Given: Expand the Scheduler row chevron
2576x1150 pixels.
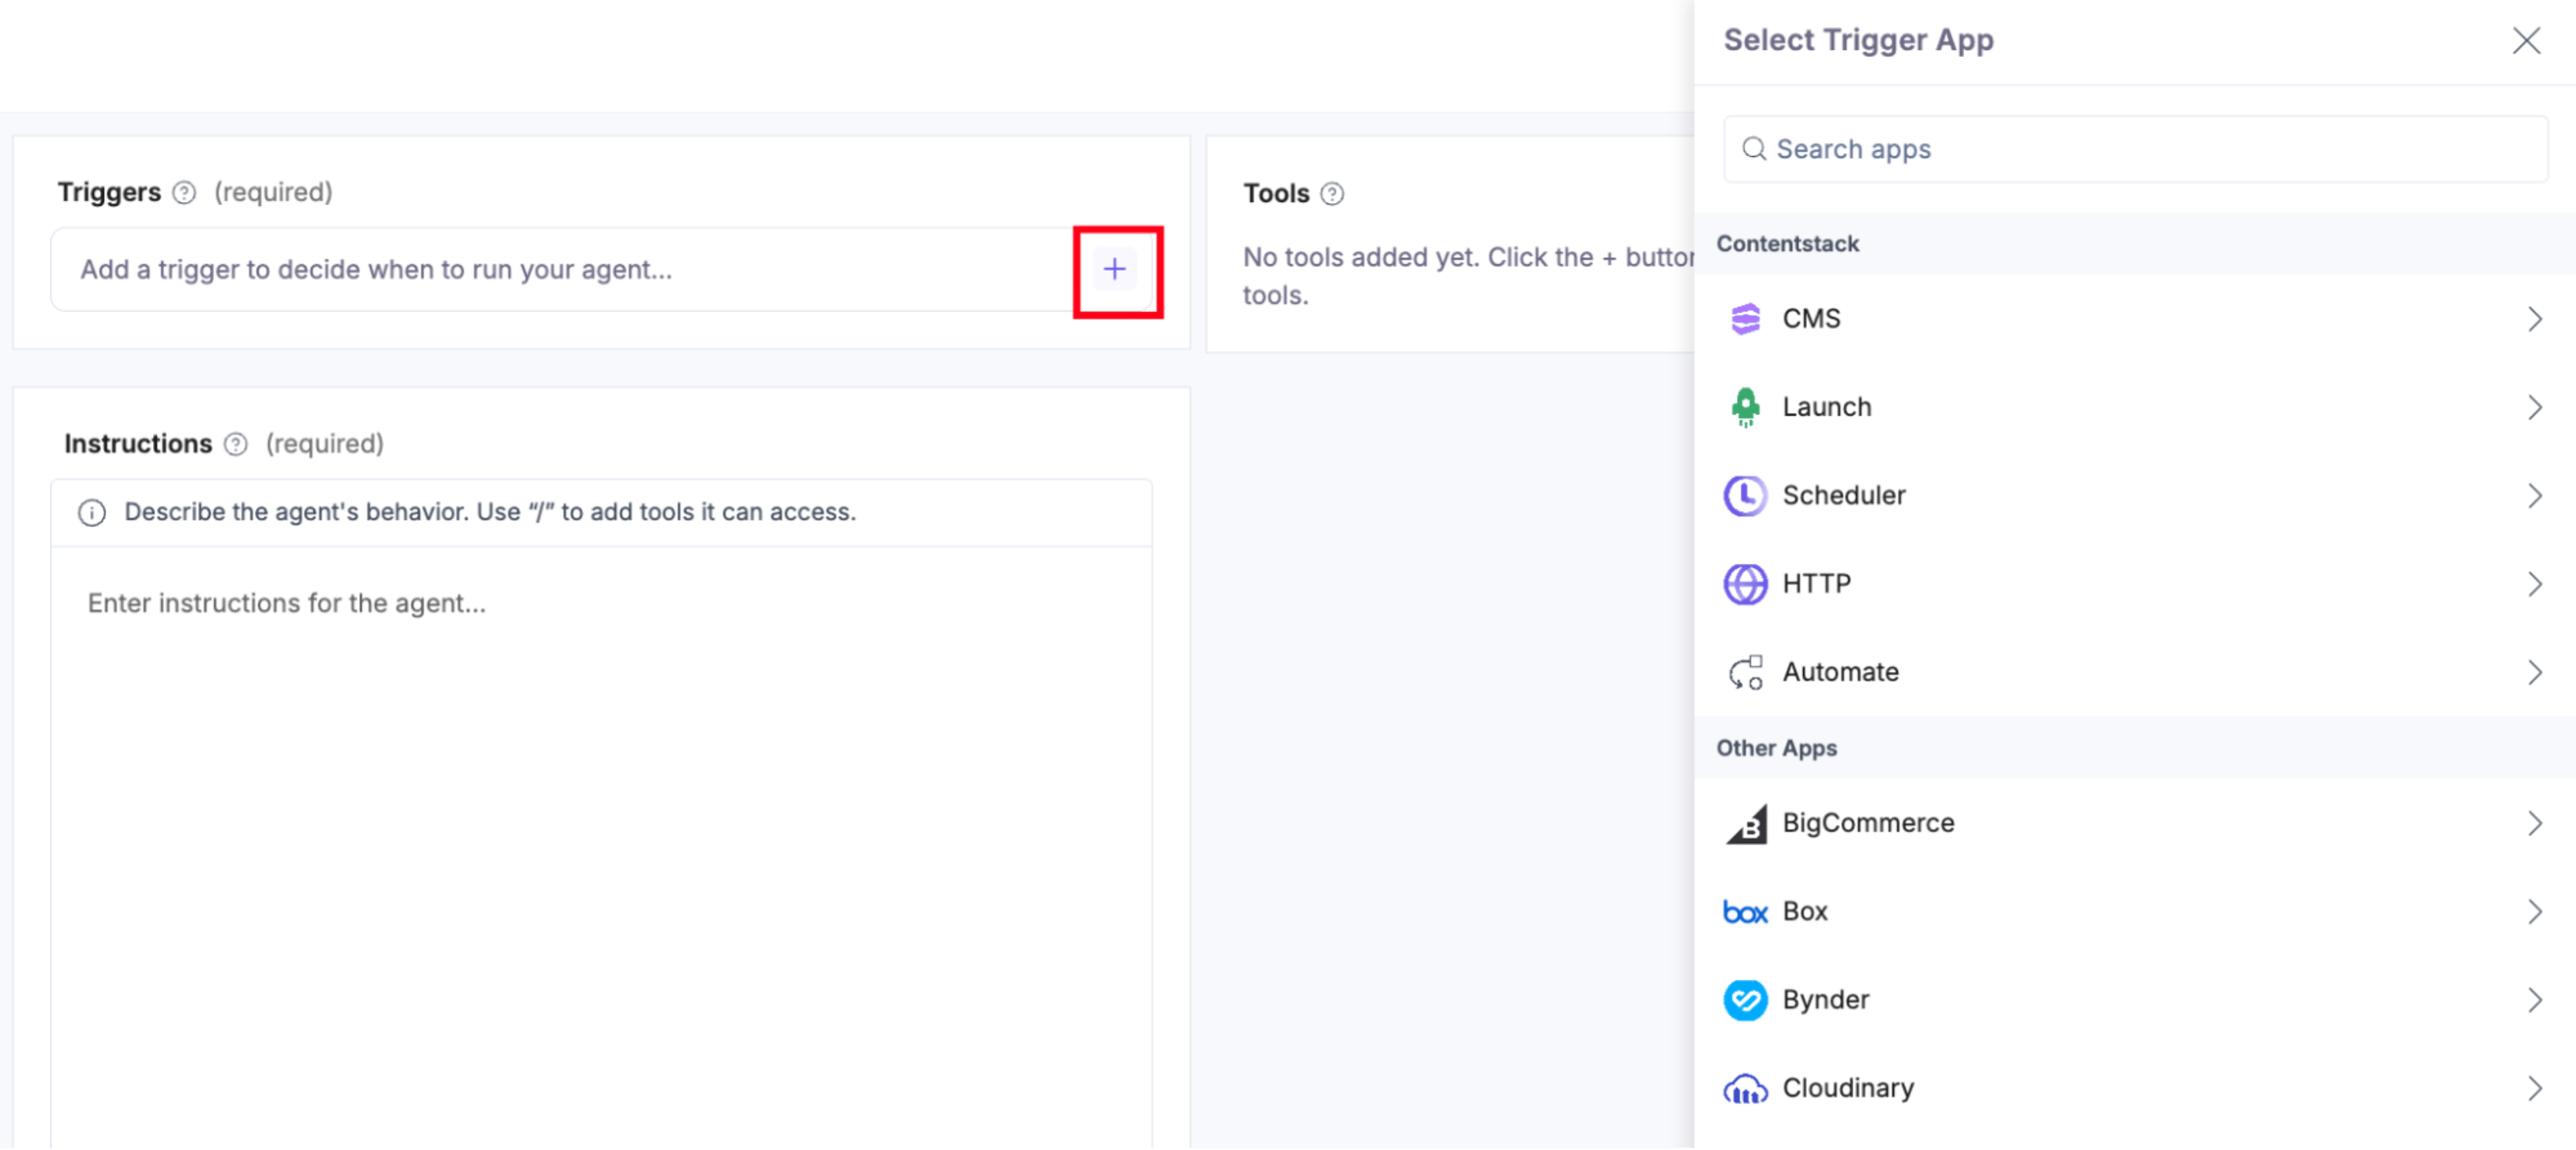Looking at the screenshot, I should 2534,495.
